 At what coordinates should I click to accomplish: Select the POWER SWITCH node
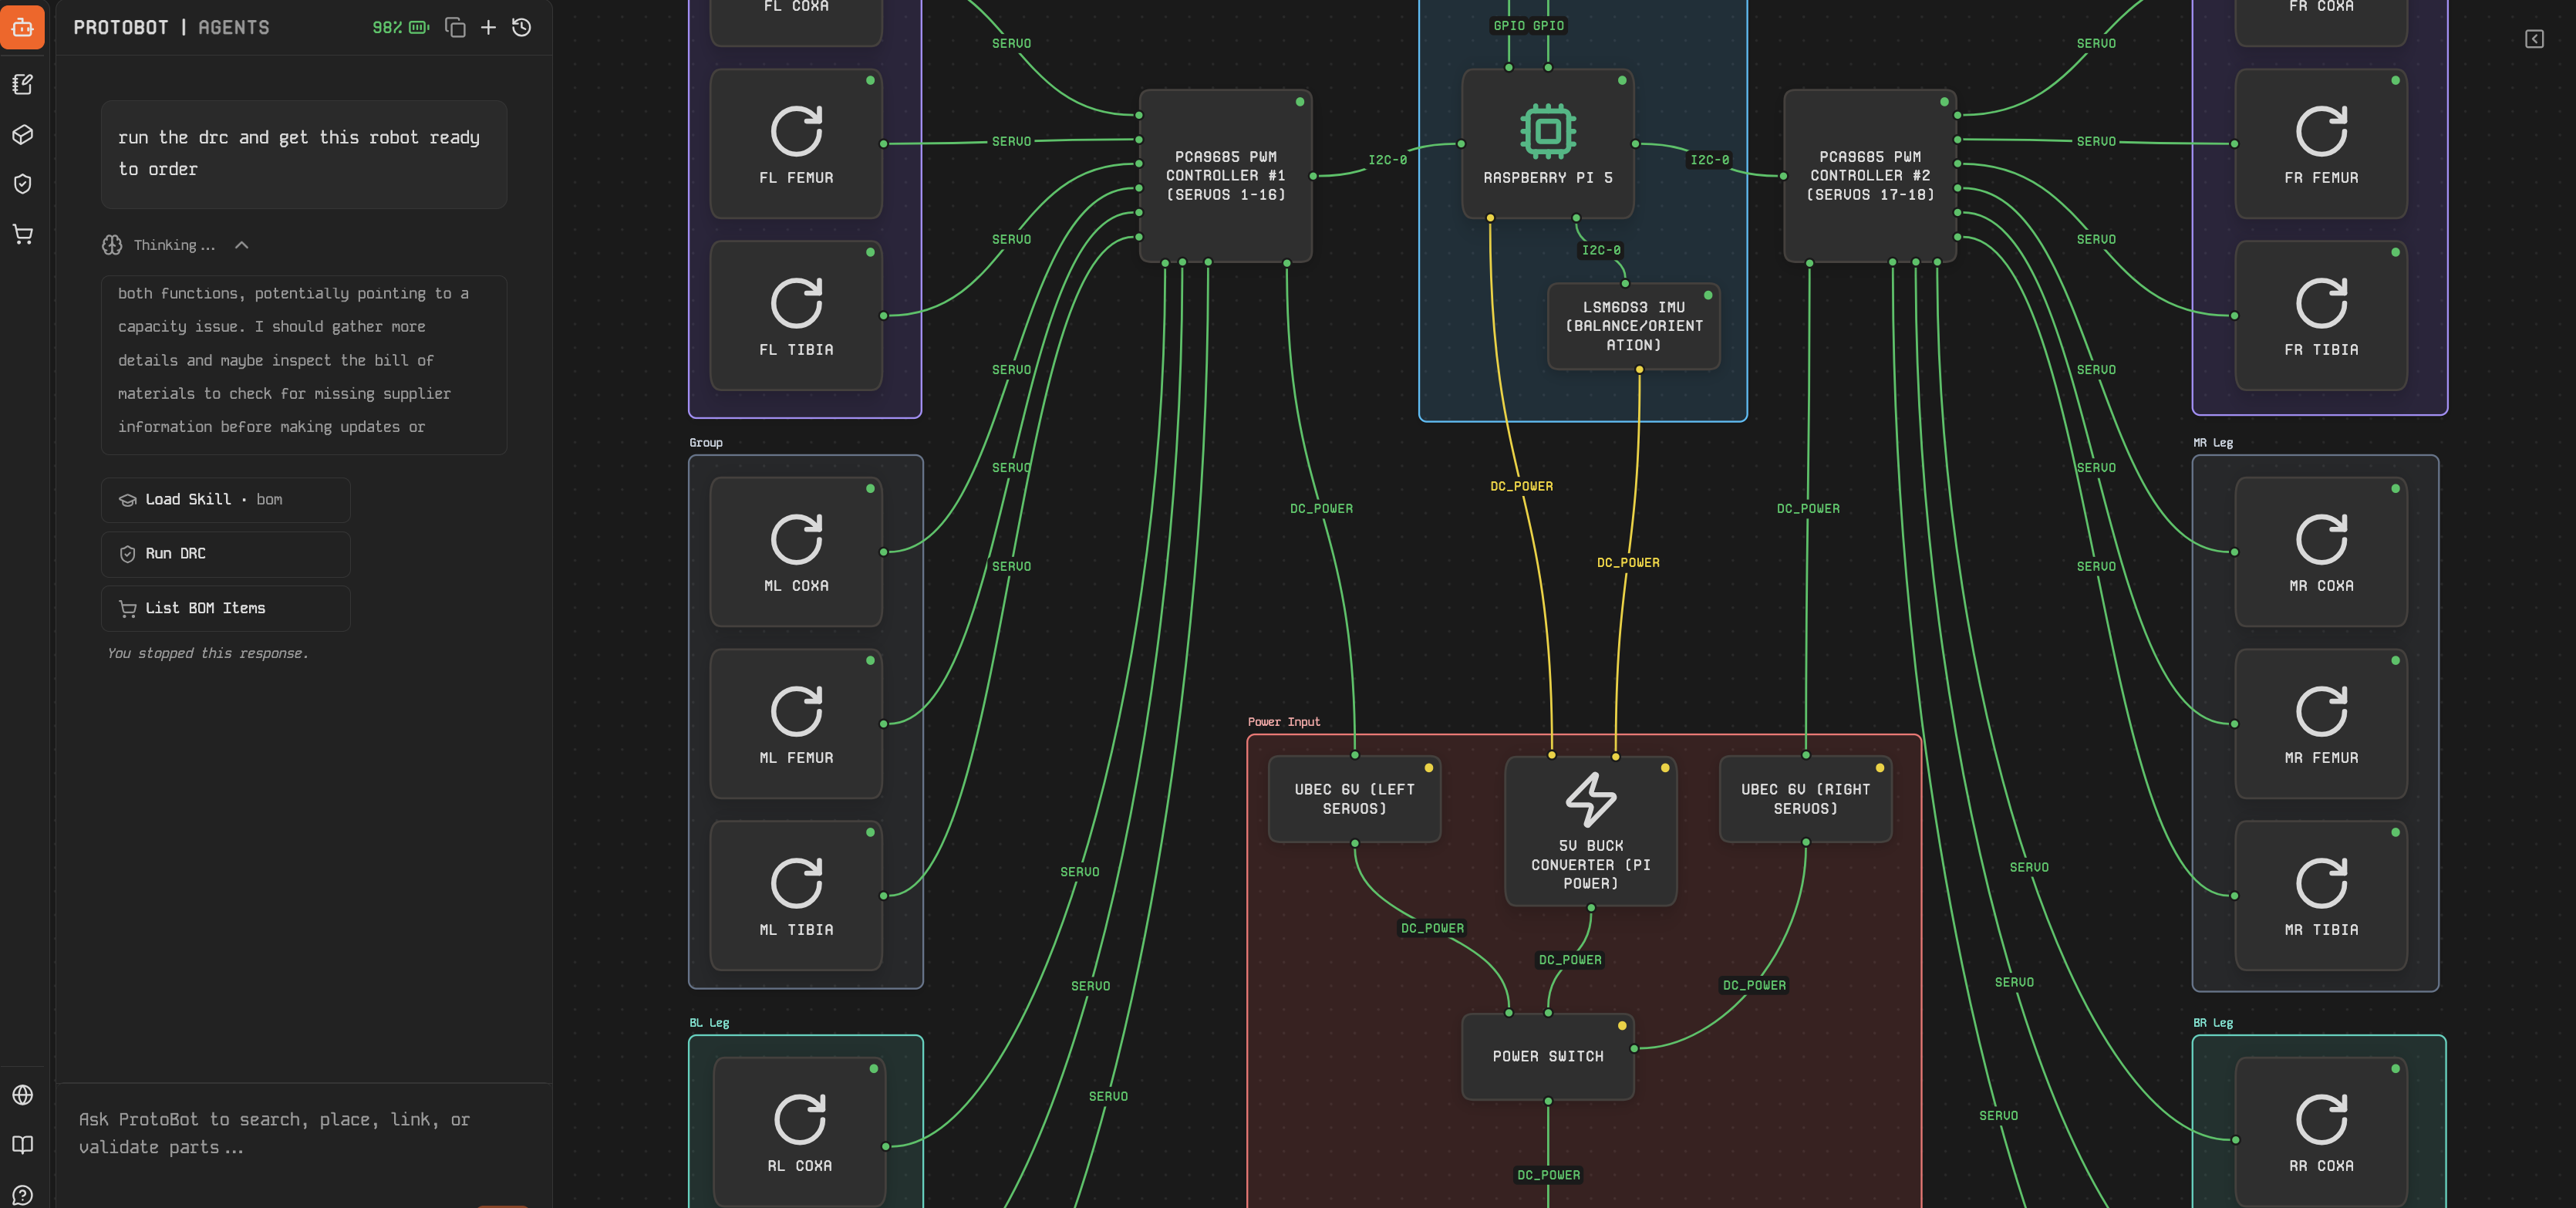click(1548, 1057)
